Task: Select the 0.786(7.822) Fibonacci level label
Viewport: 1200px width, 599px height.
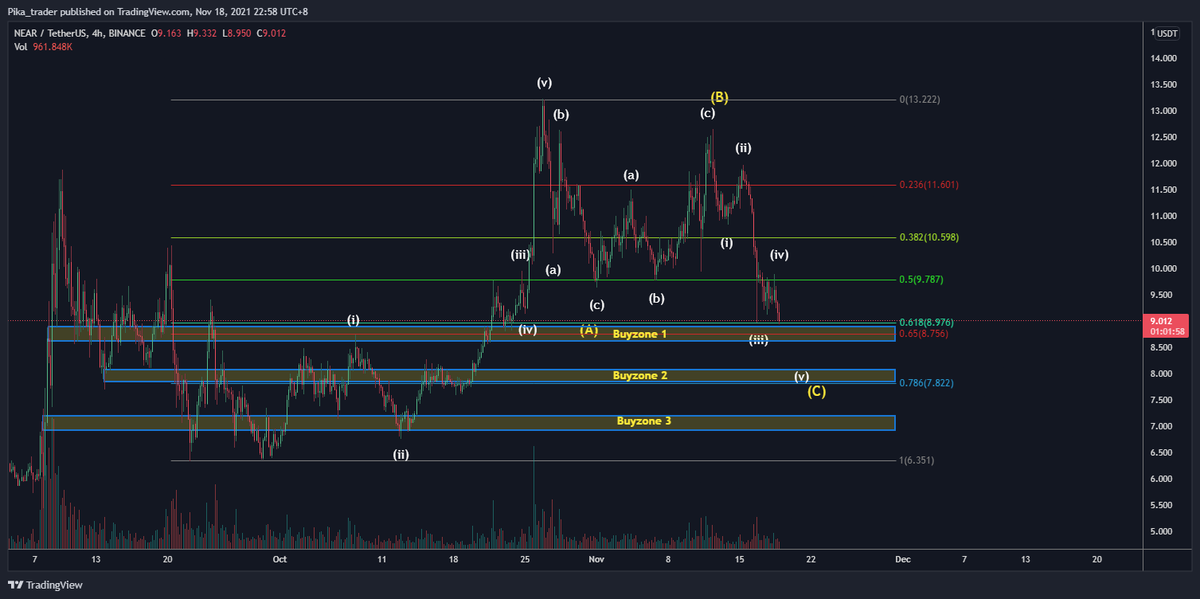Action: (x=926, y=383)
